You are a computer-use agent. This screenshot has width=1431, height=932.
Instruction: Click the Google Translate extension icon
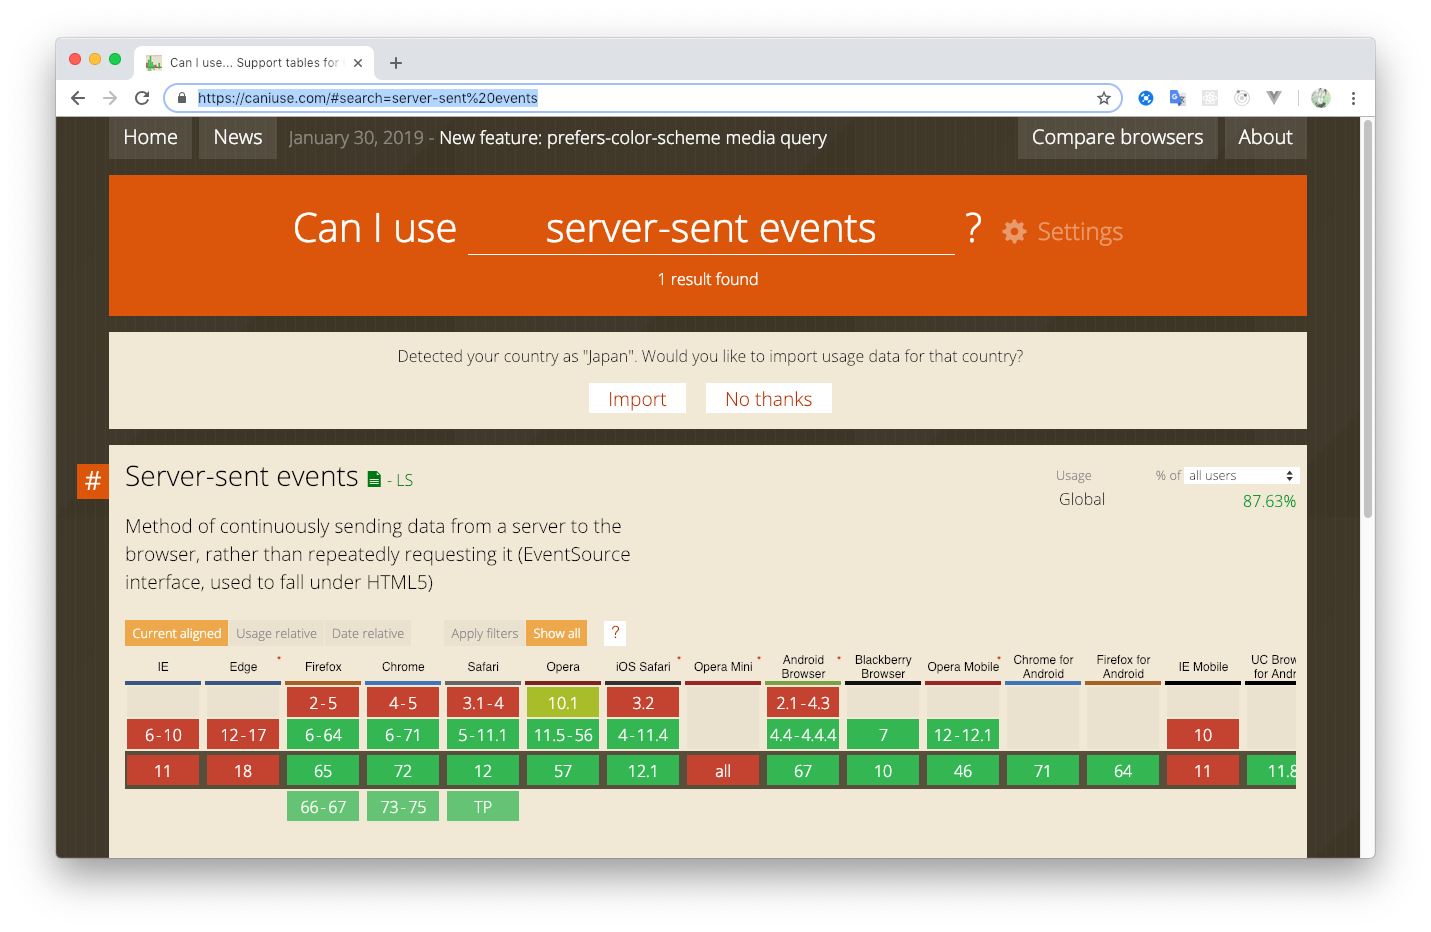[x=1177, y=98]
